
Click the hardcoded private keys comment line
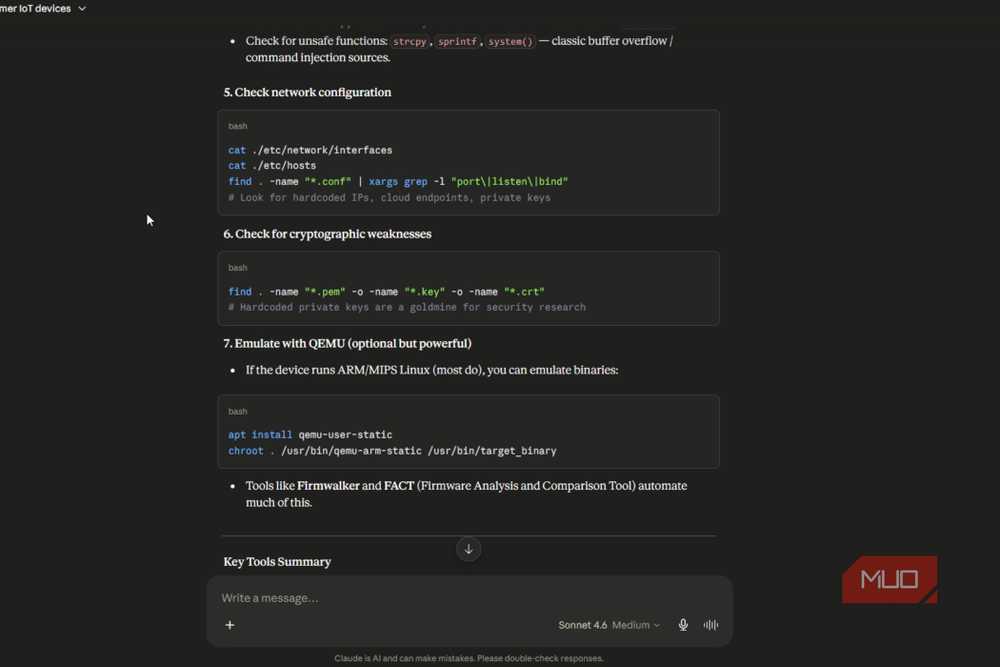pyautogui.click(x=406, y=307)
